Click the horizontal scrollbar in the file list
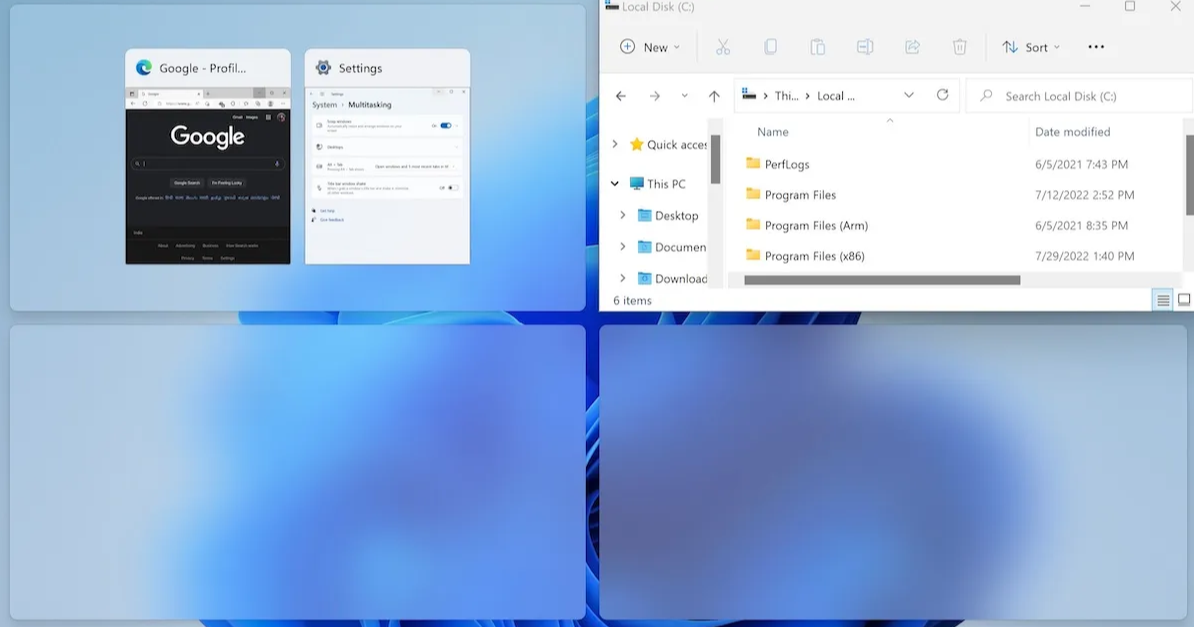 tap(882, 280)
